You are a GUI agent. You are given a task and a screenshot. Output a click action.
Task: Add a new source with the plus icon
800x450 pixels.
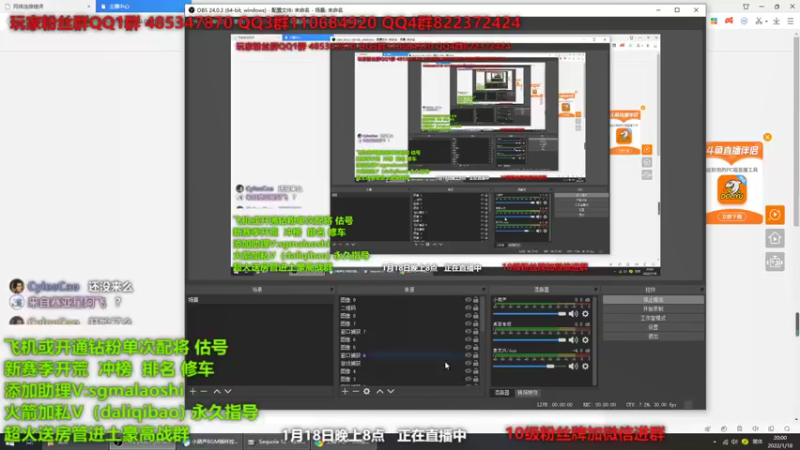tap(345, 391)
